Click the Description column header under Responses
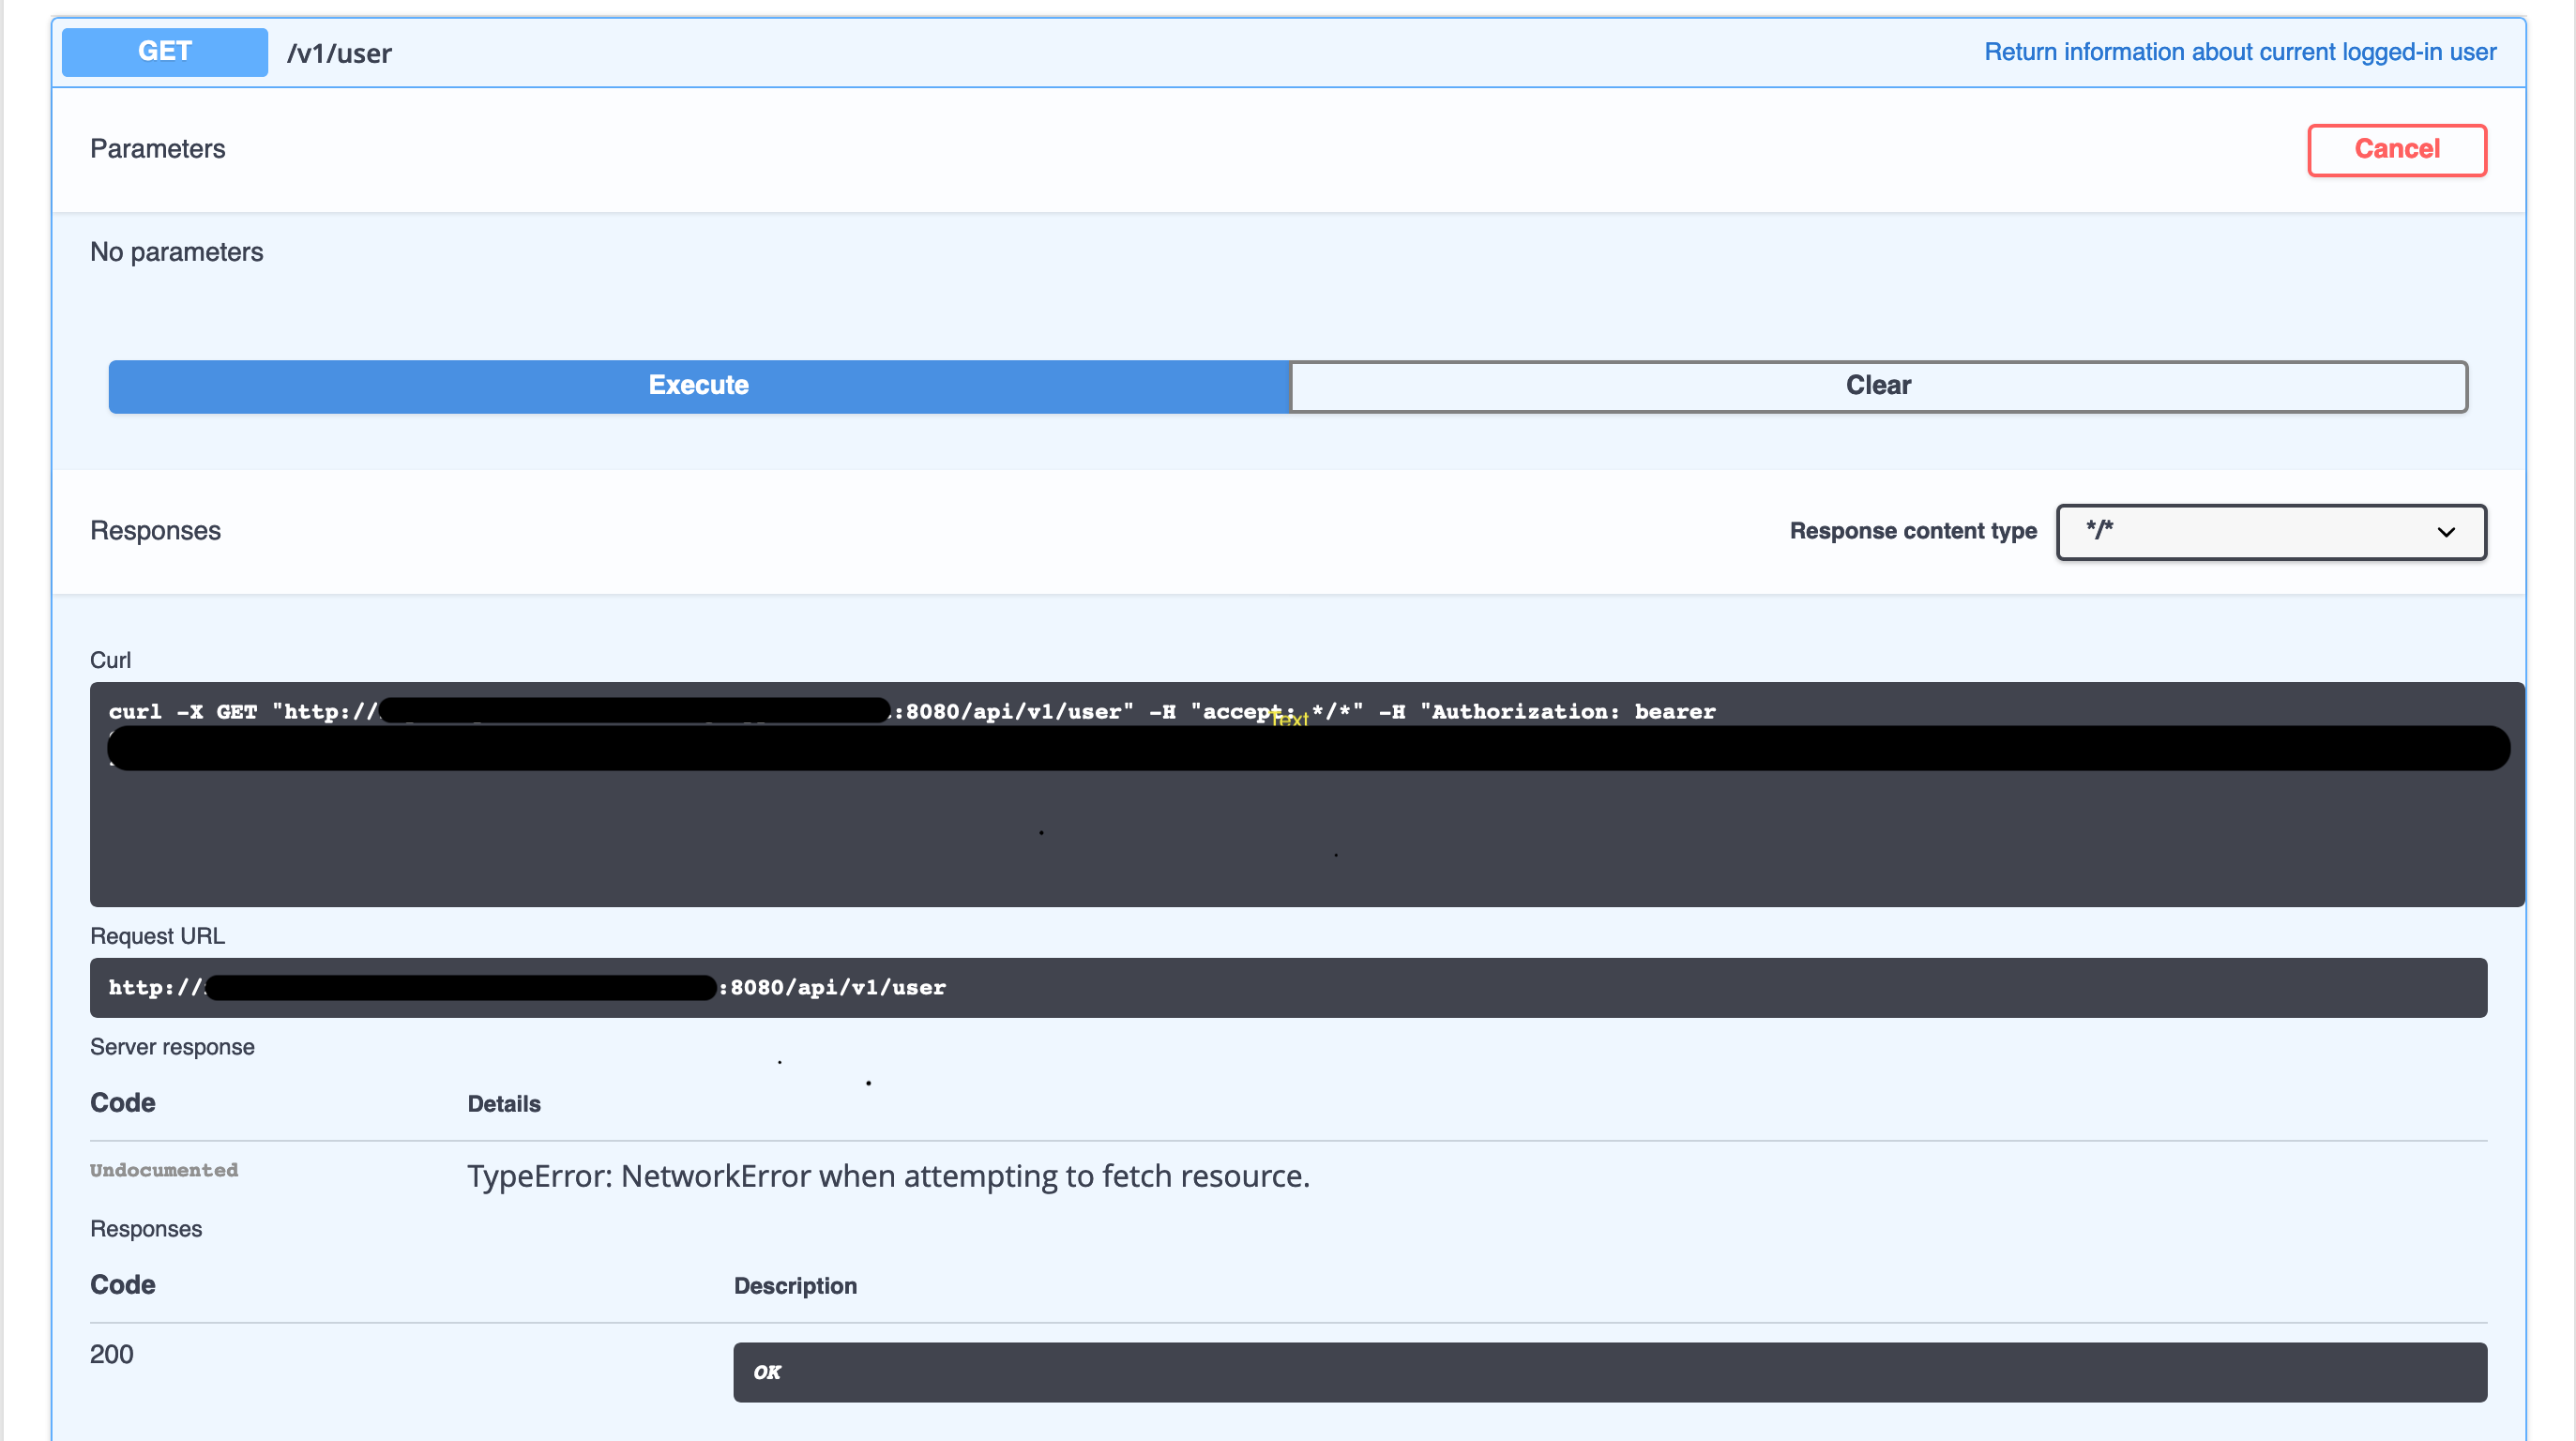Image resolution: width=2576 pixels, height=1441 pixels. (796, 1286)
